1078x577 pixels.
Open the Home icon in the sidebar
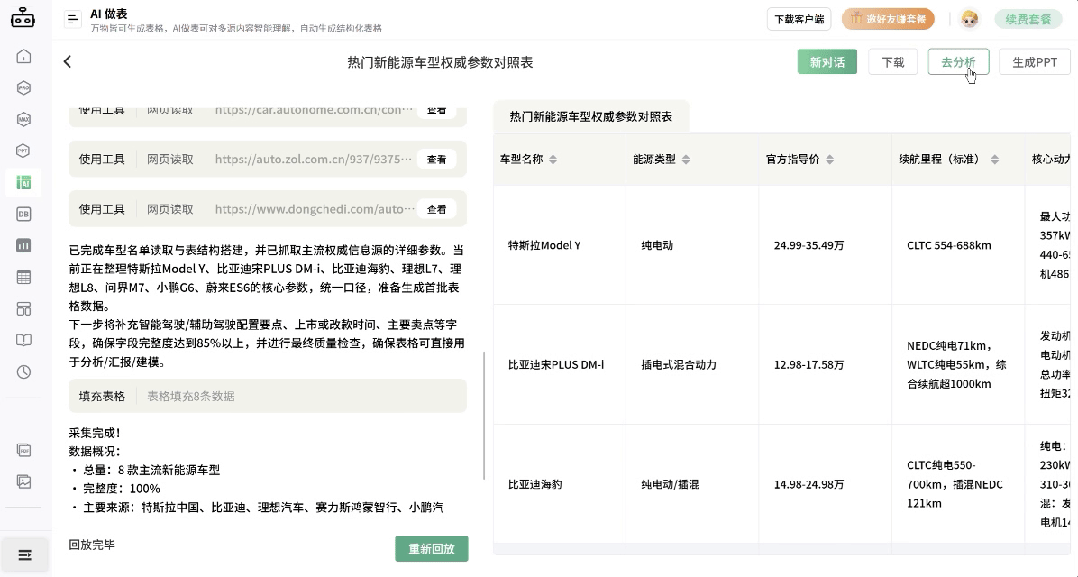(x=24, y=56)
